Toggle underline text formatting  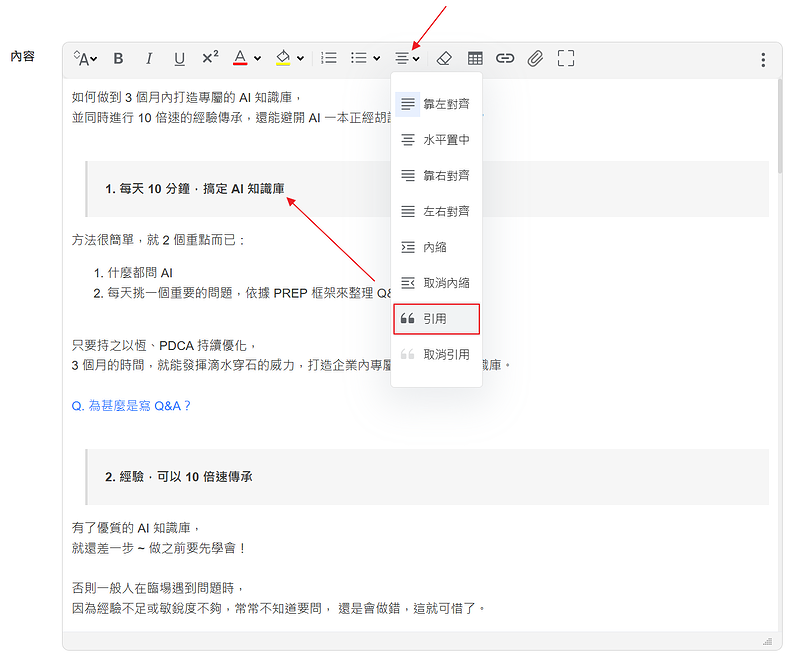(x=179, y=59)
